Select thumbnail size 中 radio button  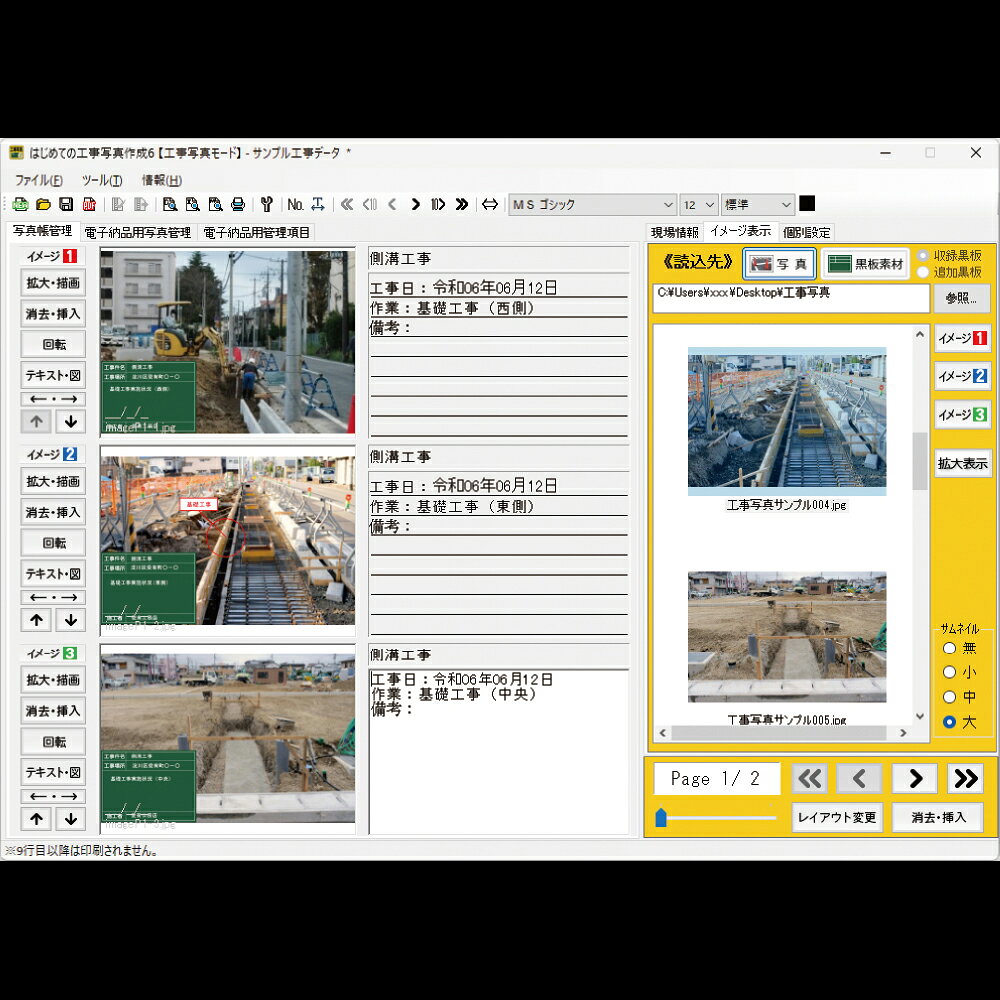click(x=949, y=697)
